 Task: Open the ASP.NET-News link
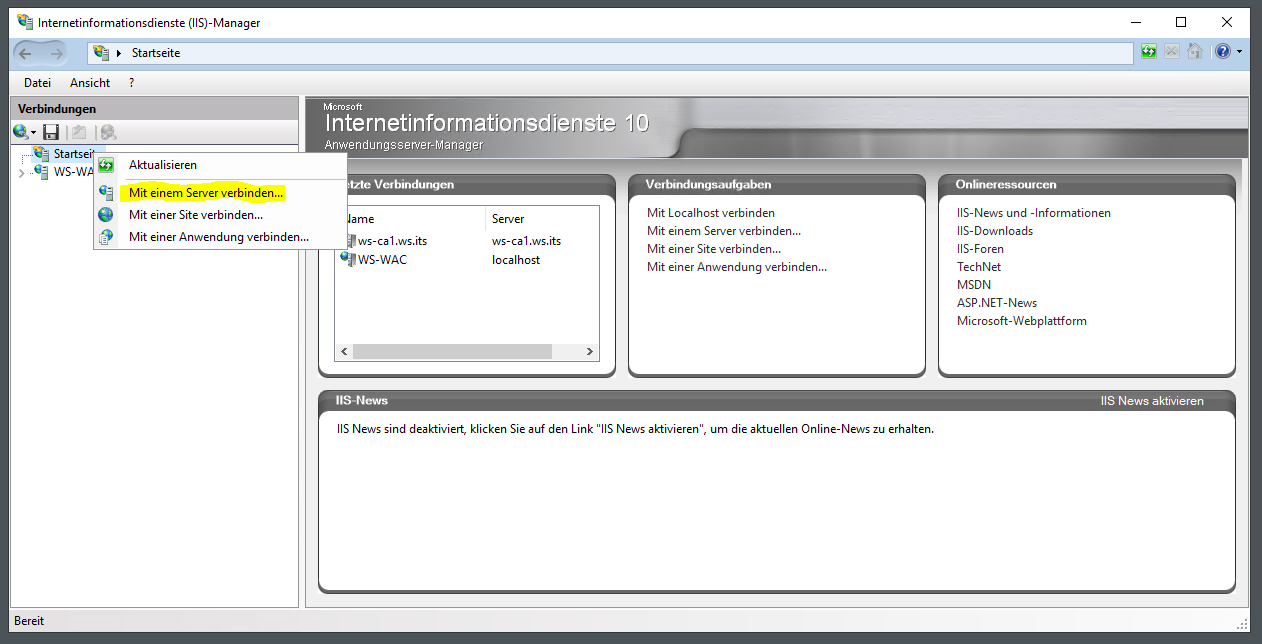(x=997, y=303)
